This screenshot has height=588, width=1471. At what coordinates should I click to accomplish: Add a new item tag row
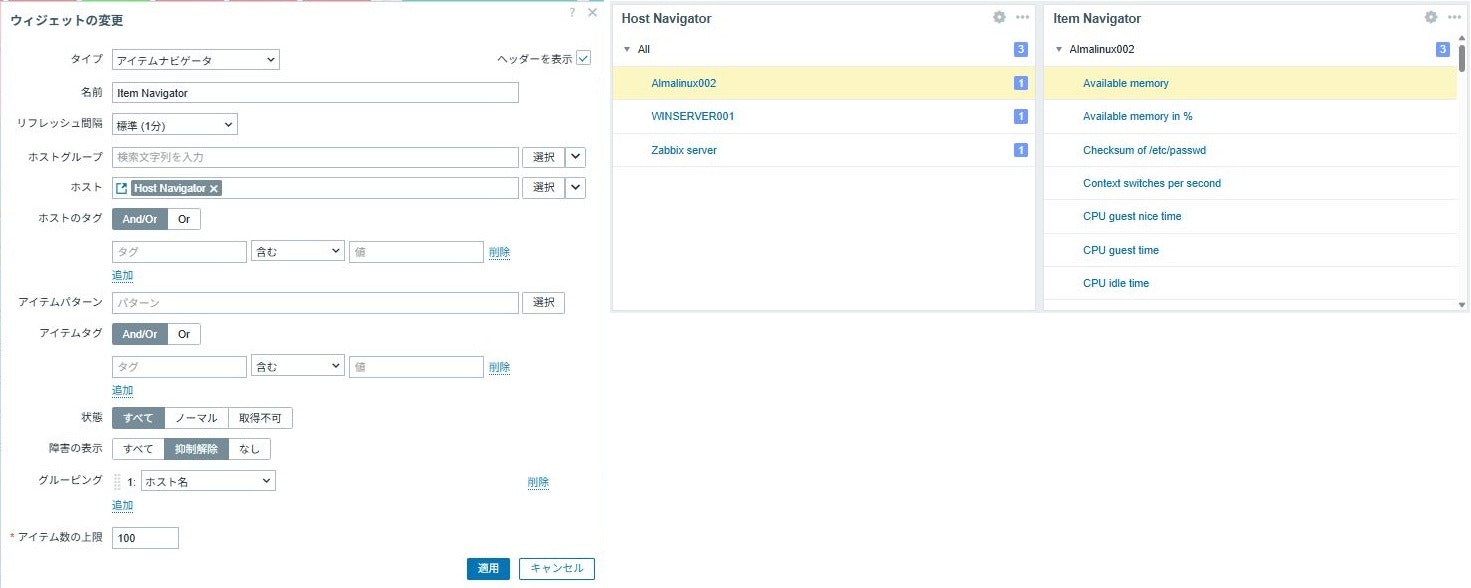click(x=122, y=390)
